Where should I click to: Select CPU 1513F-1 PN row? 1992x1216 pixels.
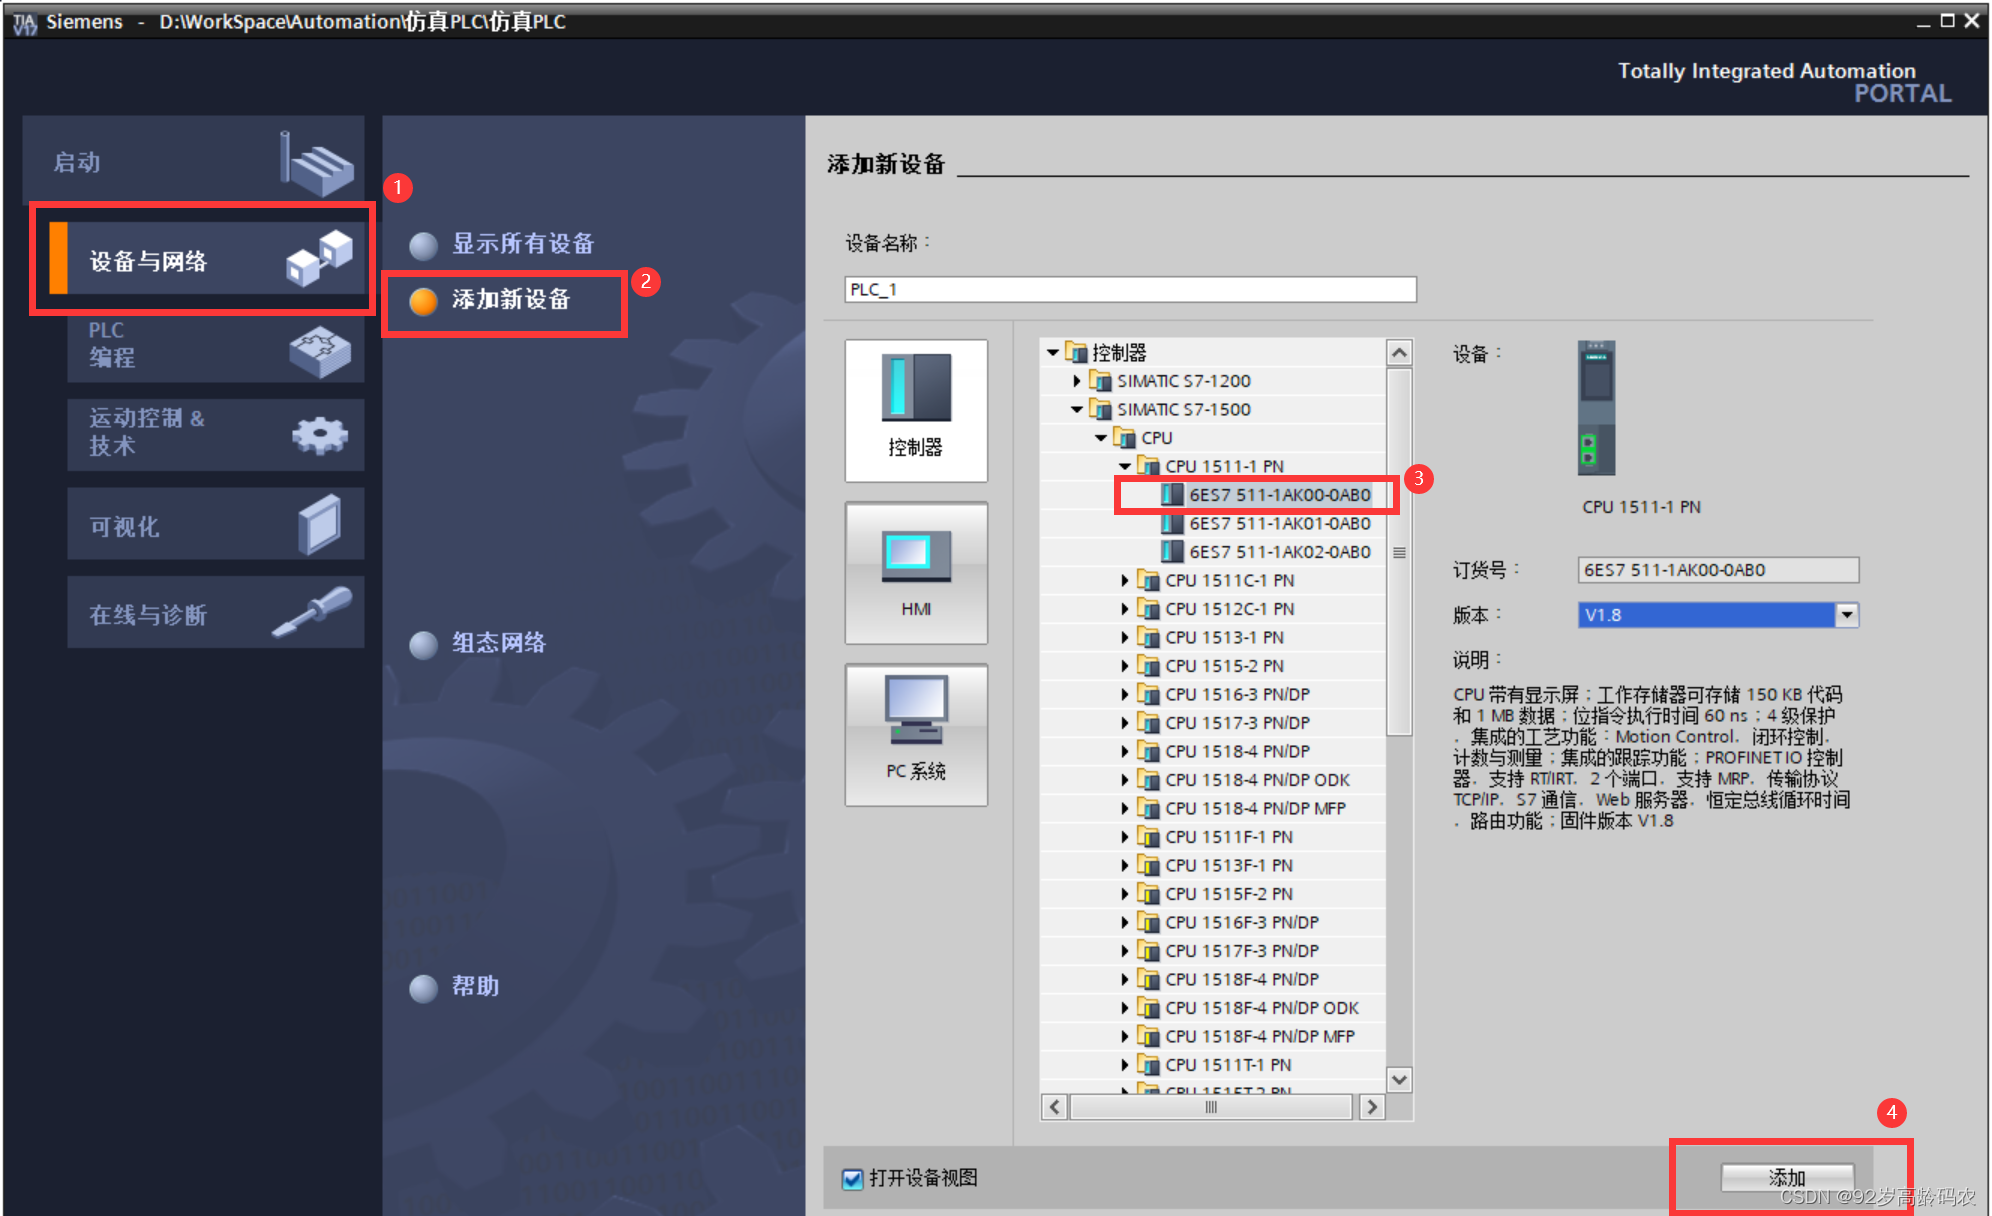[1212, 865]
